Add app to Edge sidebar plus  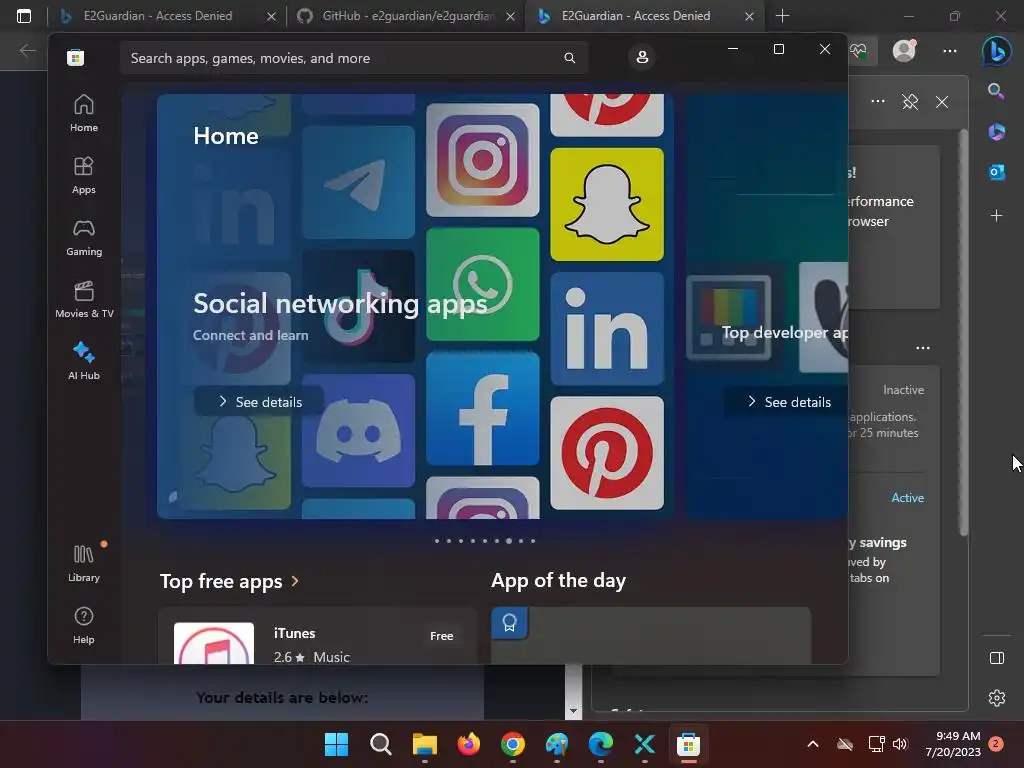(x=997, y=215)
